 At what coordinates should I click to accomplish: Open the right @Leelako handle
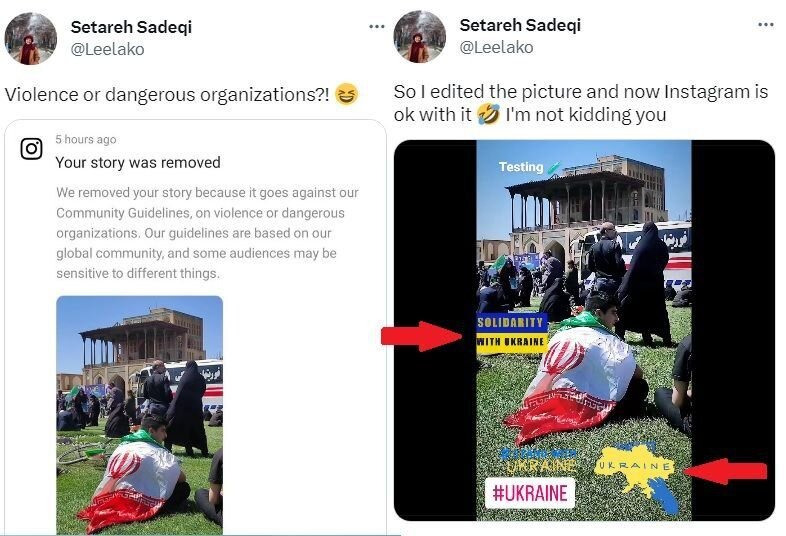[496, 47]
